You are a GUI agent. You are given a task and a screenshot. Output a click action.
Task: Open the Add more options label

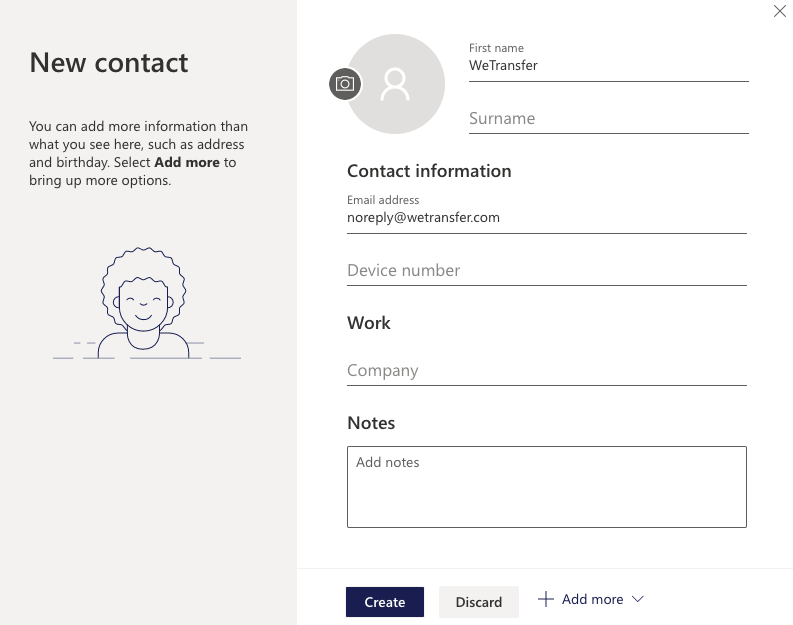click(592, 599)
